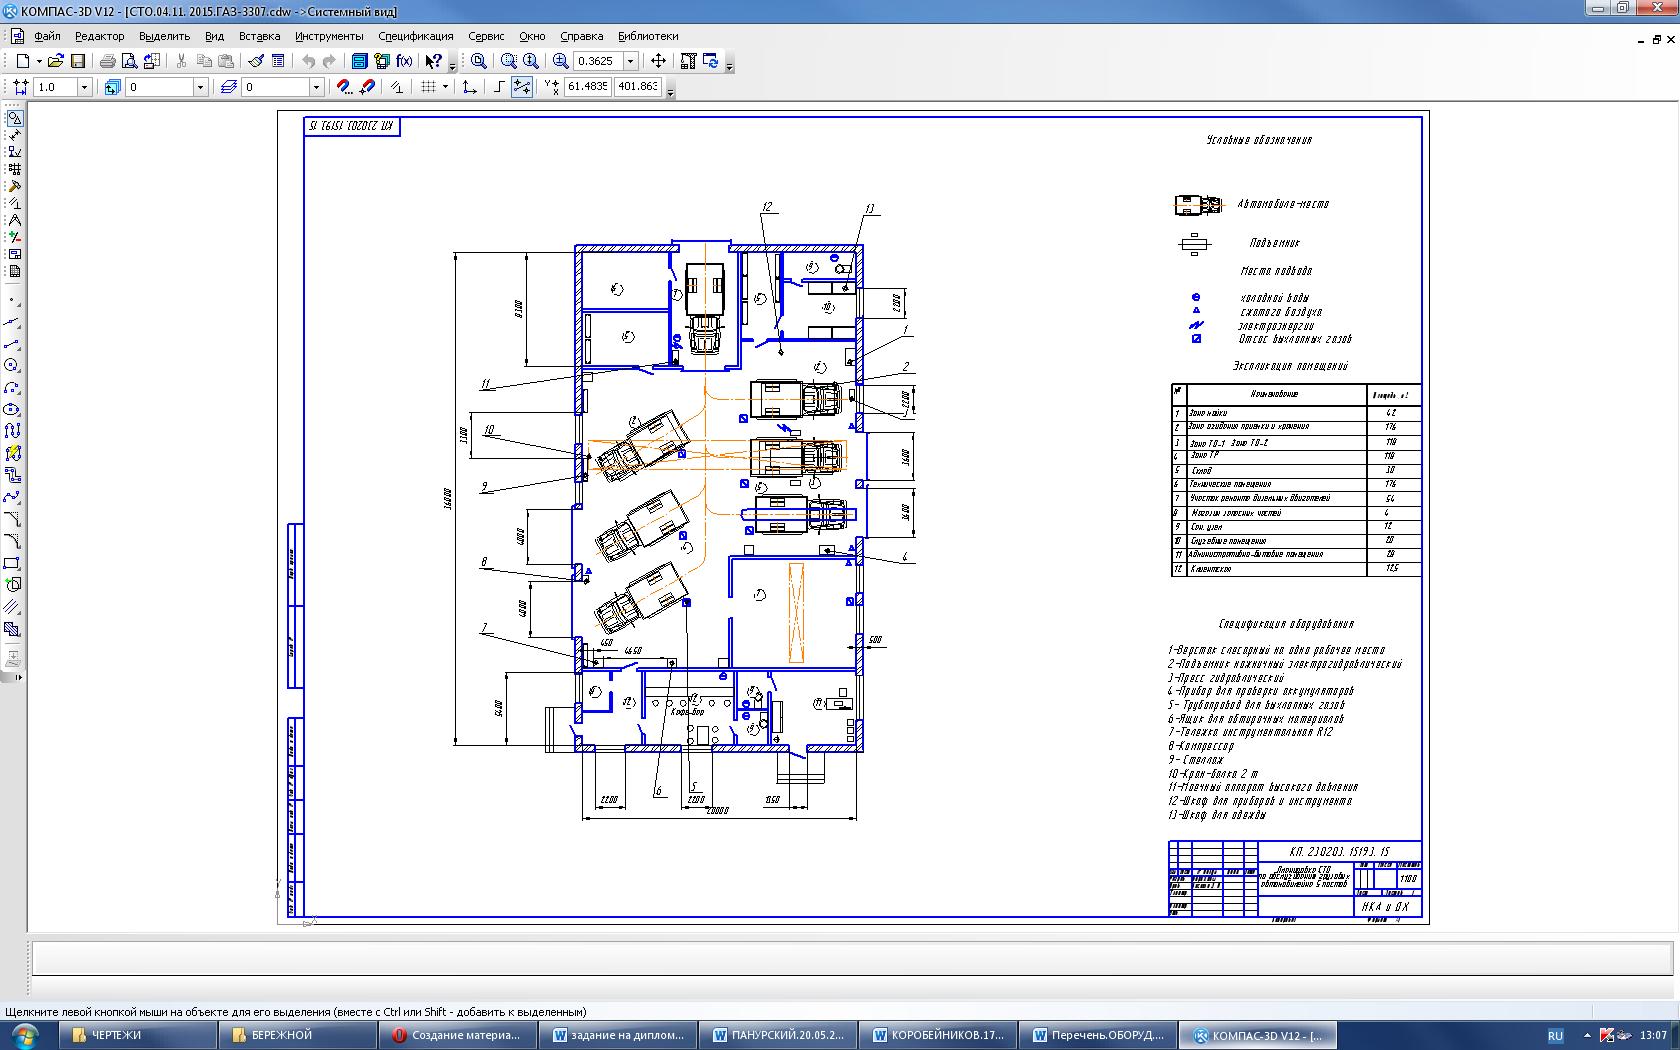1680x1050 pixels.
Task: Toggle the highlighted rounding mode button
Action: tap(522, 87)
